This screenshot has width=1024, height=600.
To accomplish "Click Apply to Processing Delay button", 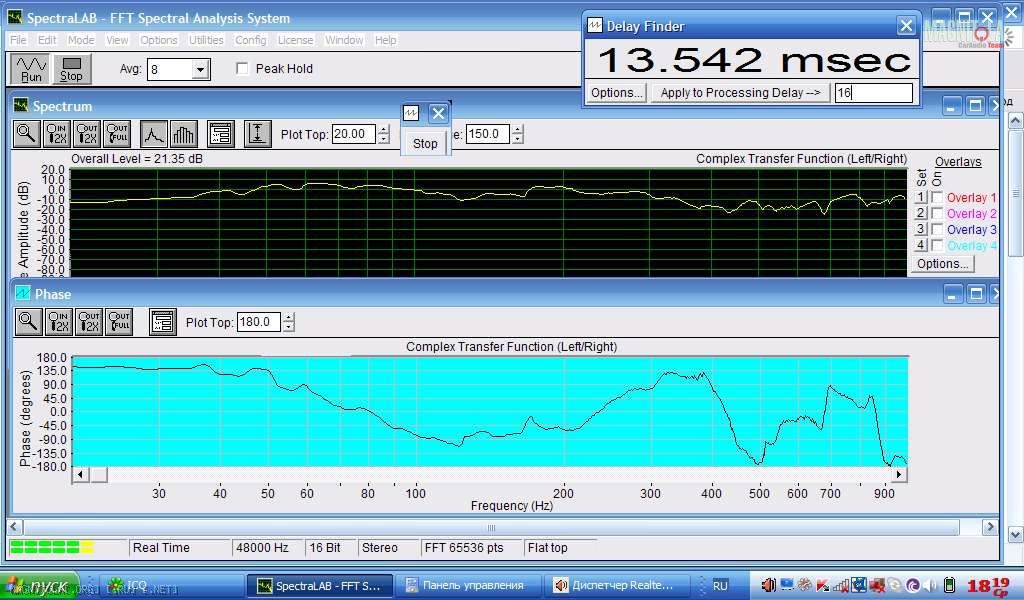I will point(740,93).
